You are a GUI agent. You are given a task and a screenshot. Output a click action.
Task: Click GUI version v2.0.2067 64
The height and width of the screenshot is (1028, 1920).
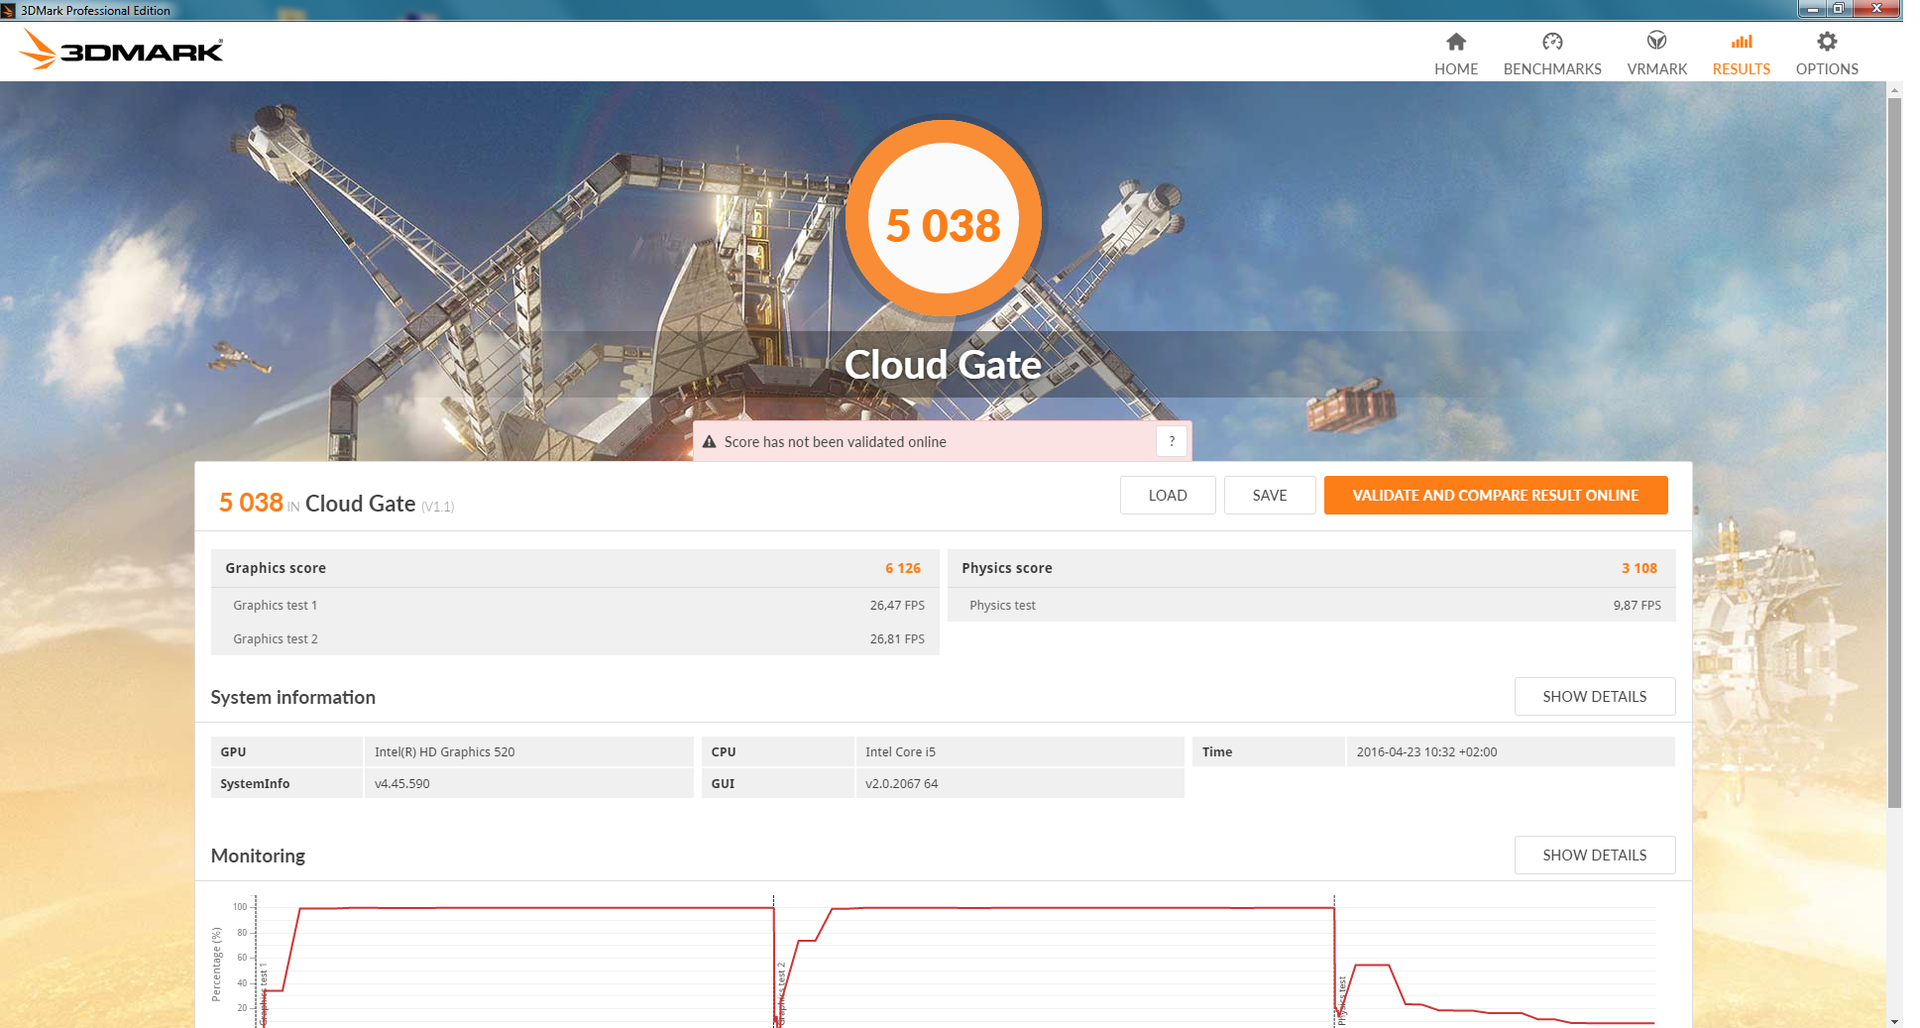click(901, 784)
